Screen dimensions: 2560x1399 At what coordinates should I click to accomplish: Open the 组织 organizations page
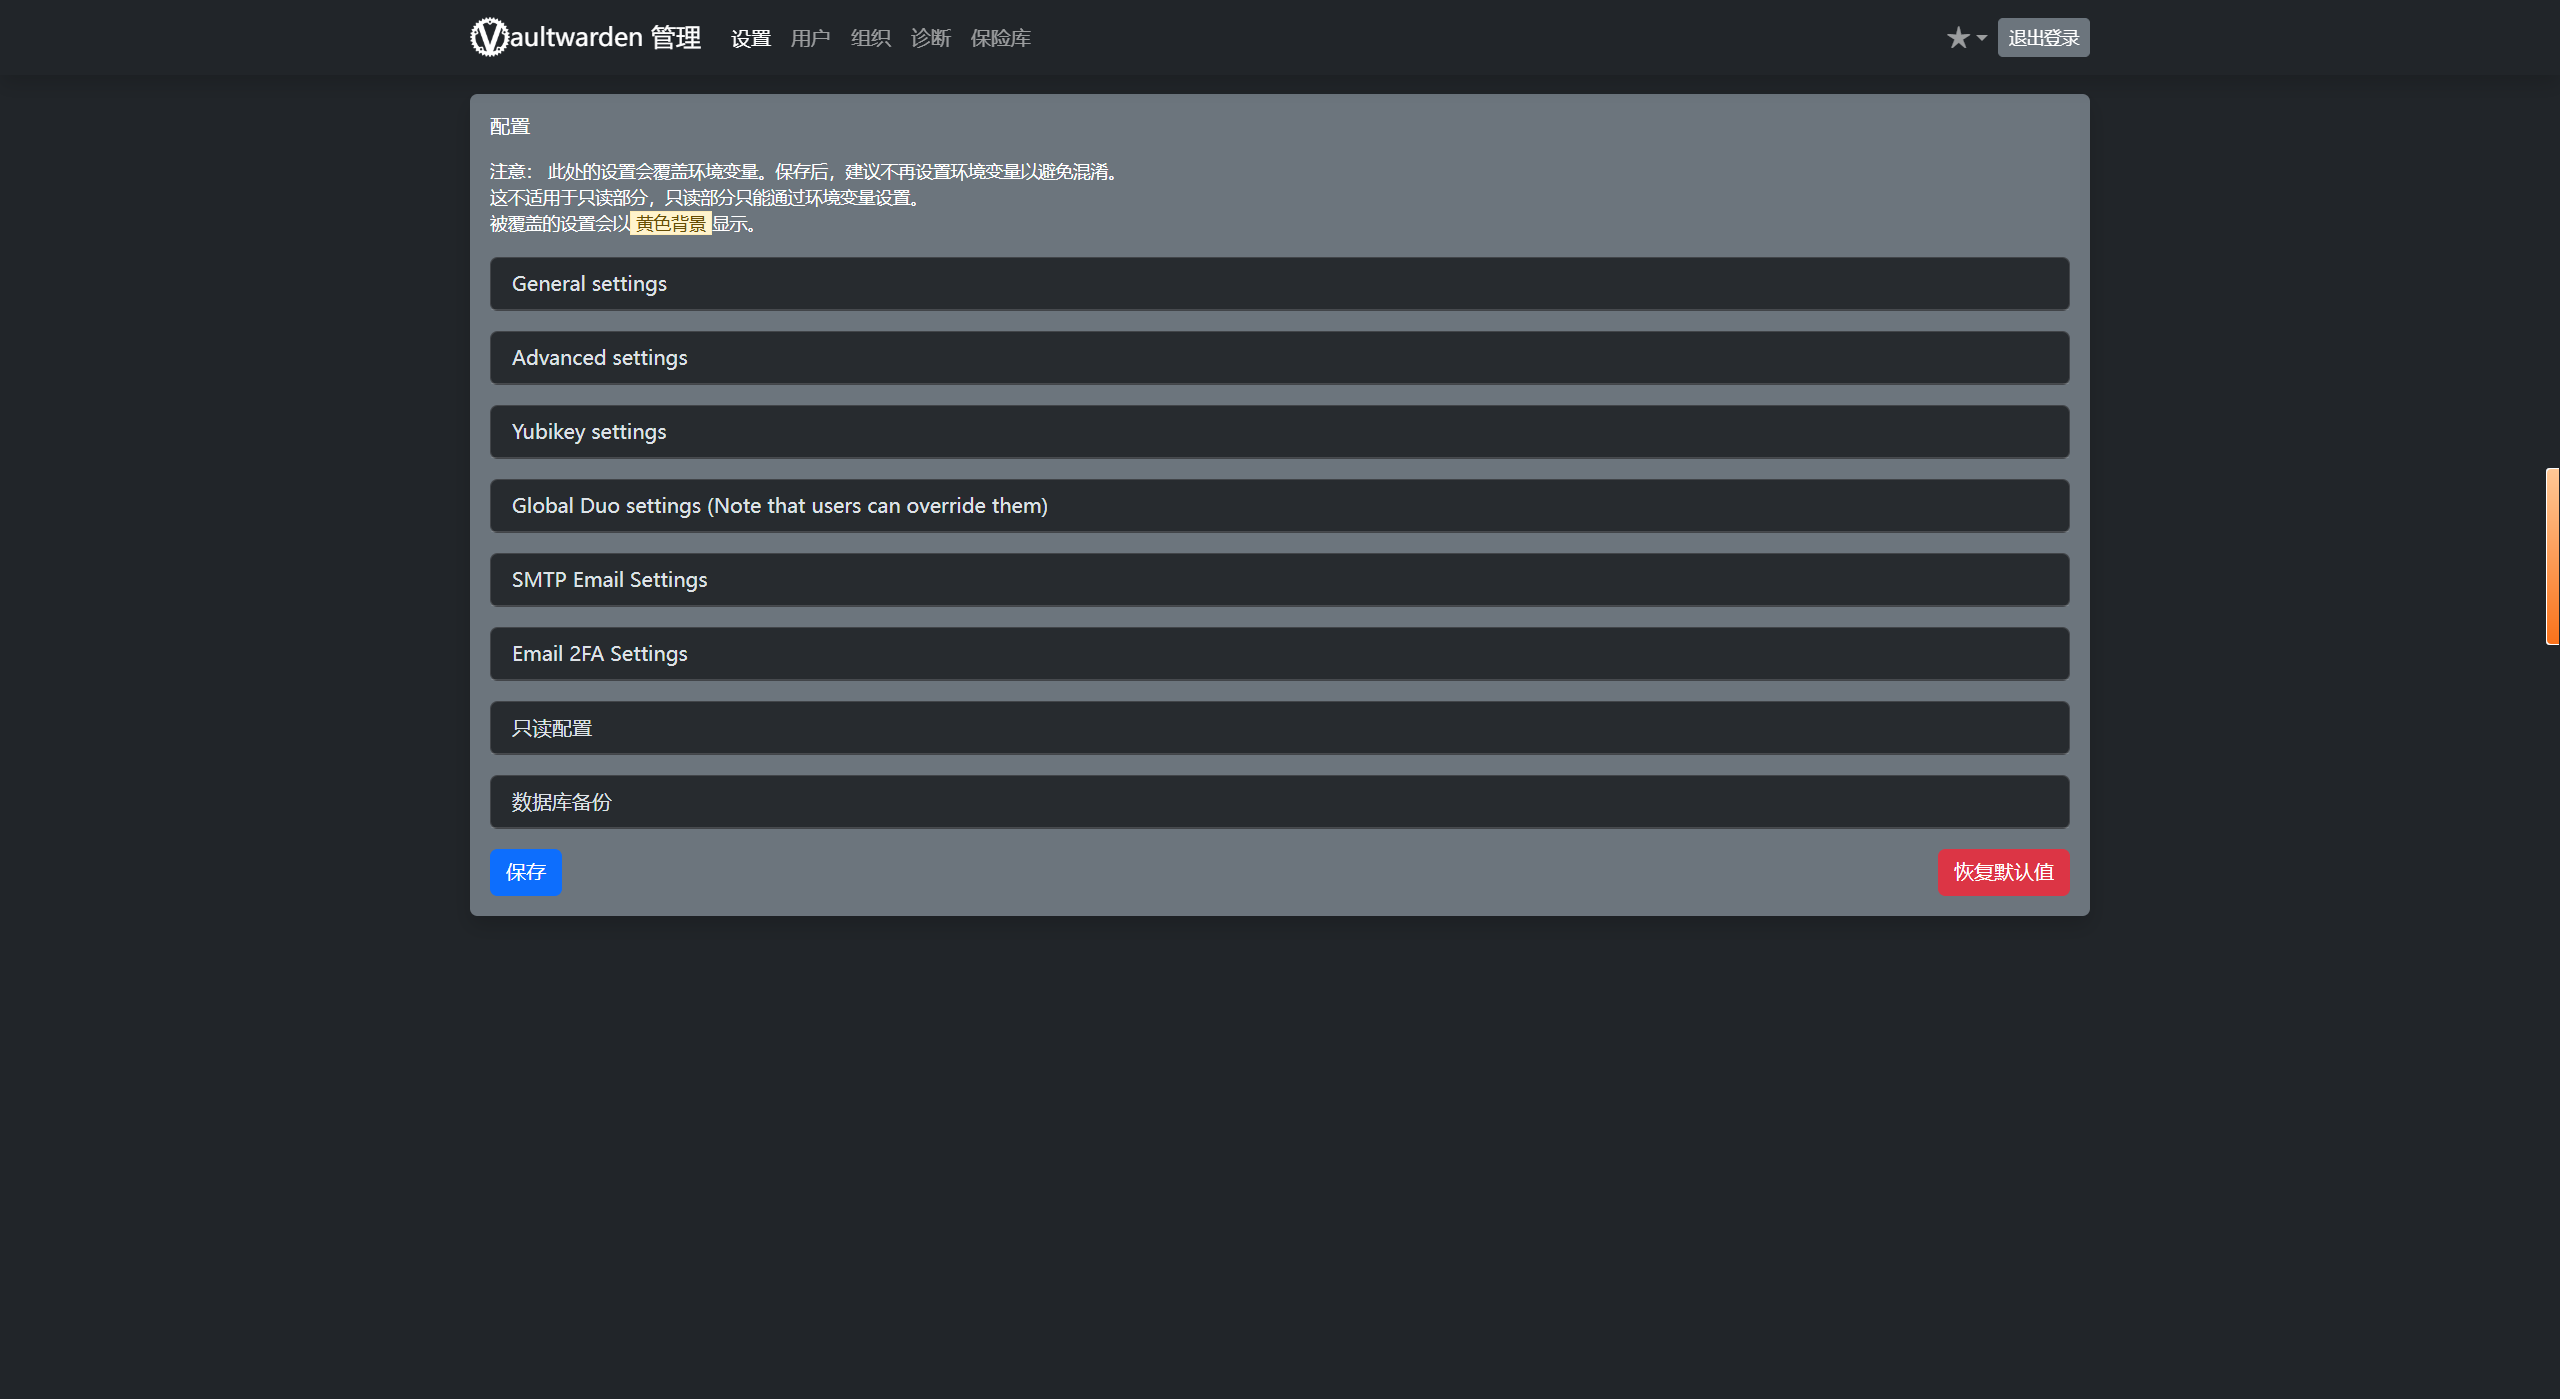870,38
